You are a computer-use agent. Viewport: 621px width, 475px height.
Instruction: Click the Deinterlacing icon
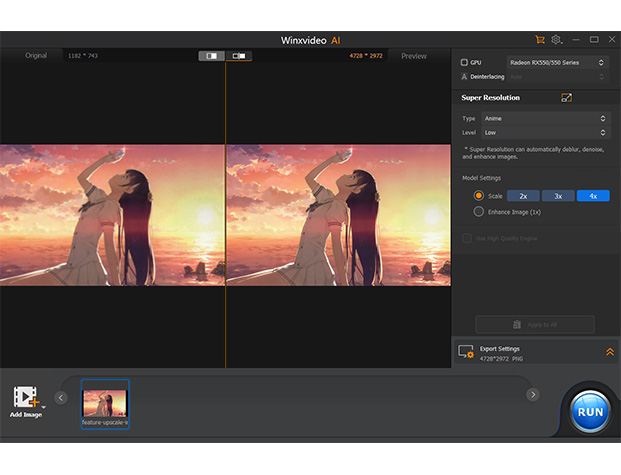pyautogui.click(x=464, y=76)
